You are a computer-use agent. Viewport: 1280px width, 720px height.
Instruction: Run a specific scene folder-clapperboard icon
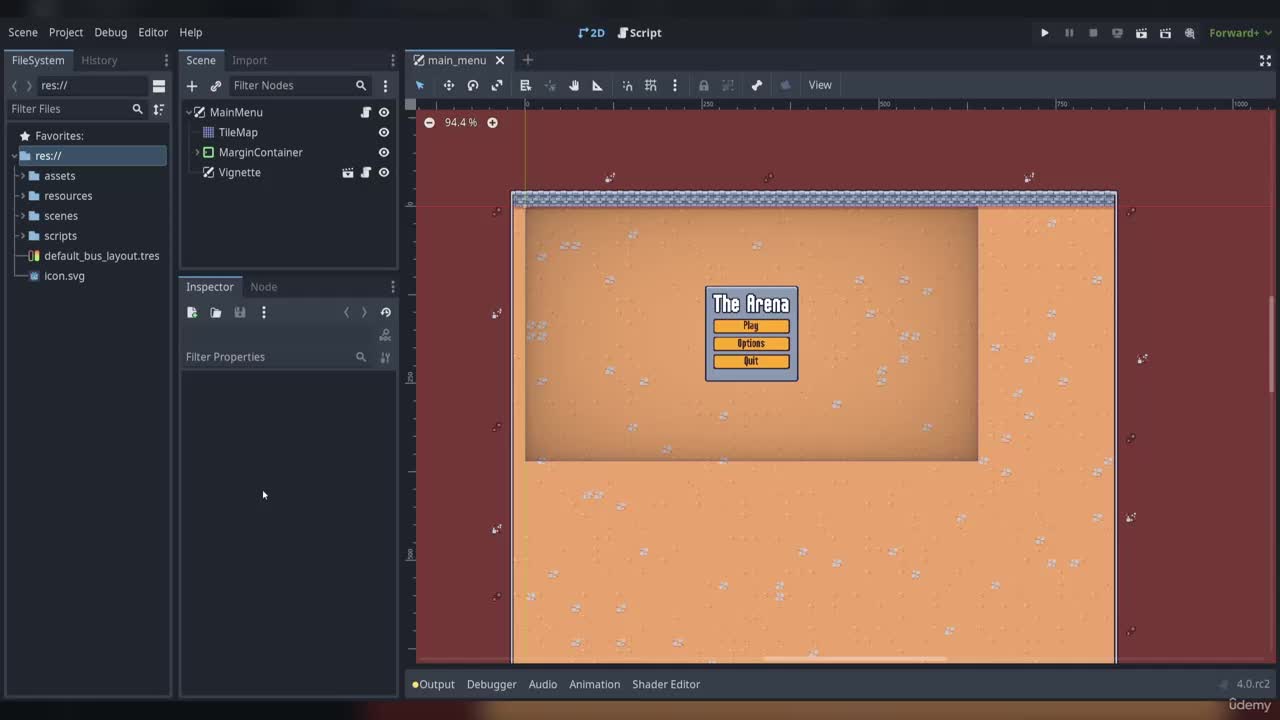1165,33
